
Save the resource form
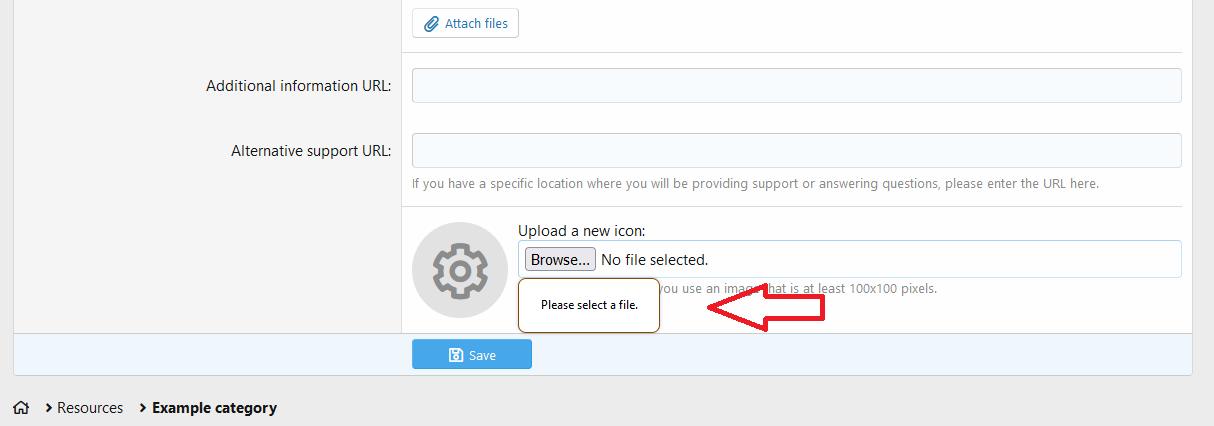click(472, 355)
